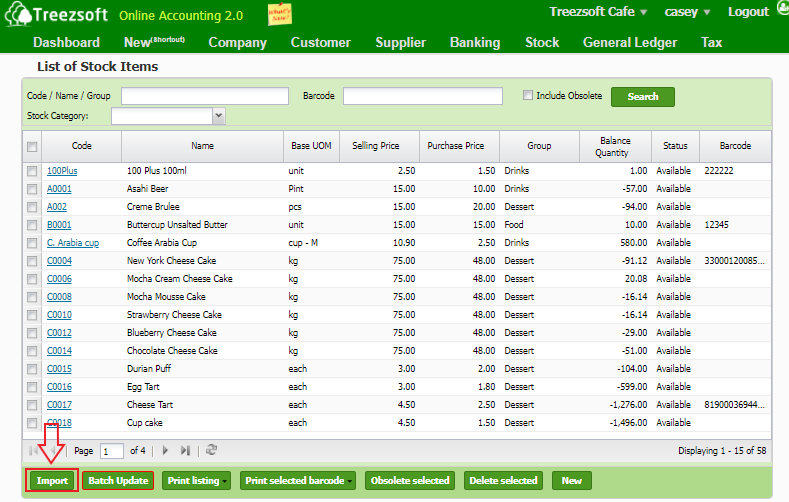The width and height of the screenshot is (789, 502).
Task: Go to first page icon
Action: point(35,451)
